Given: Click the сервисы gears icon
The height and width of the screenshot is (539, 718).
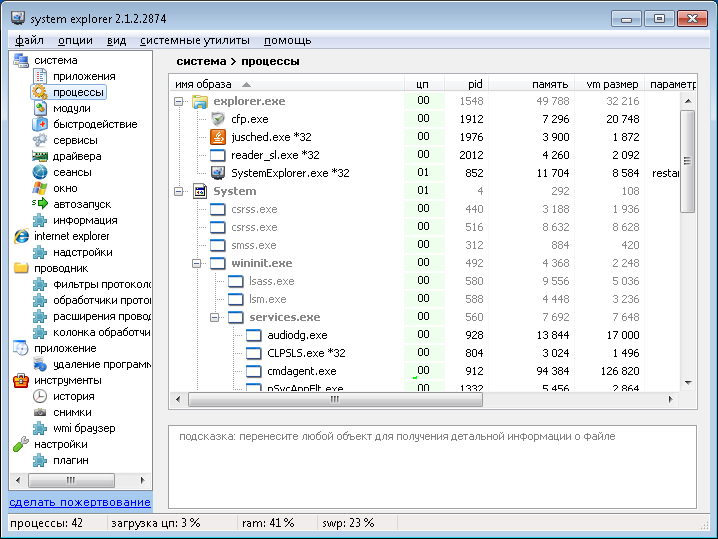Looking at the screenshot, I should tap(40, 140).
